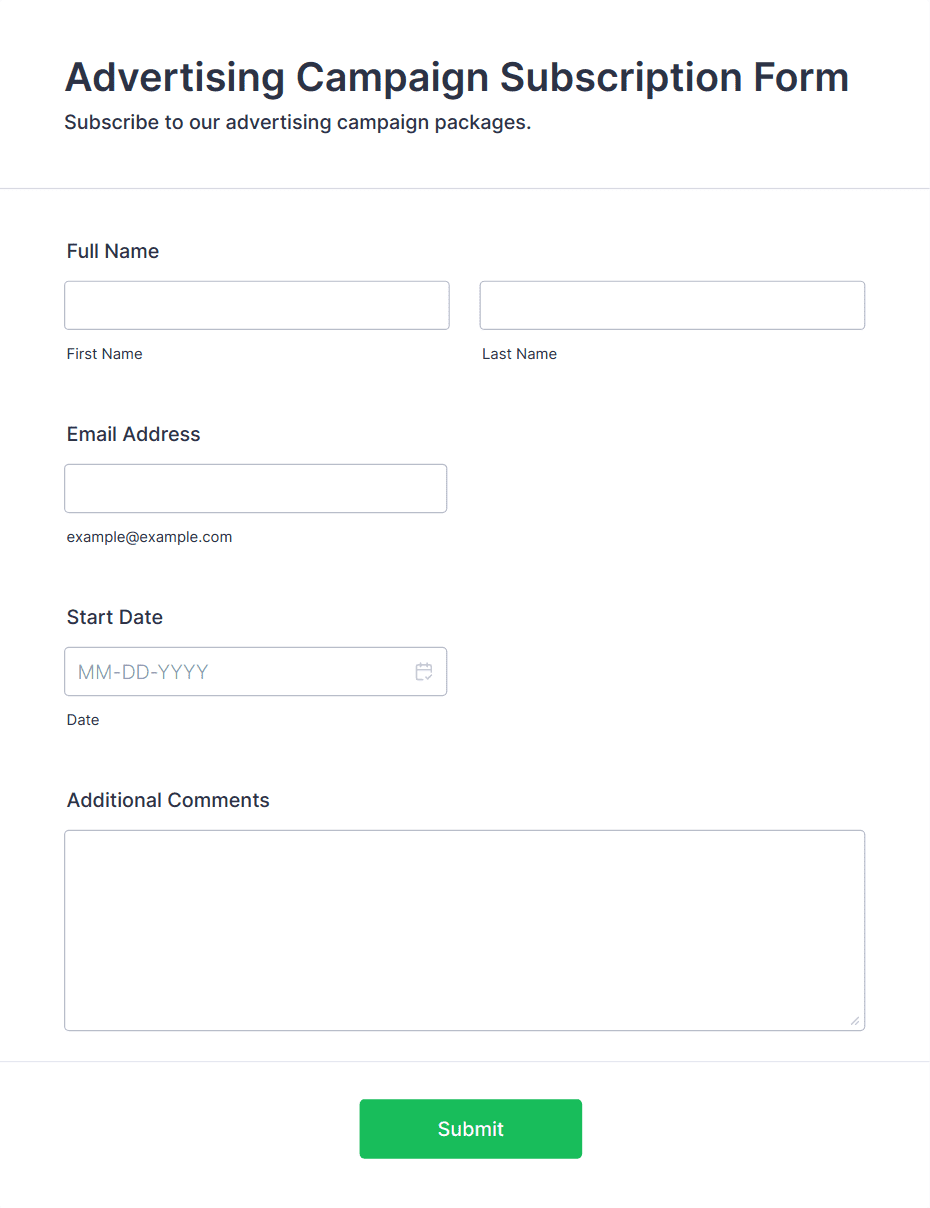Click the subtitle about advertising campaign packages
This screenshot has height=1208, width=930.
(298, 123)
